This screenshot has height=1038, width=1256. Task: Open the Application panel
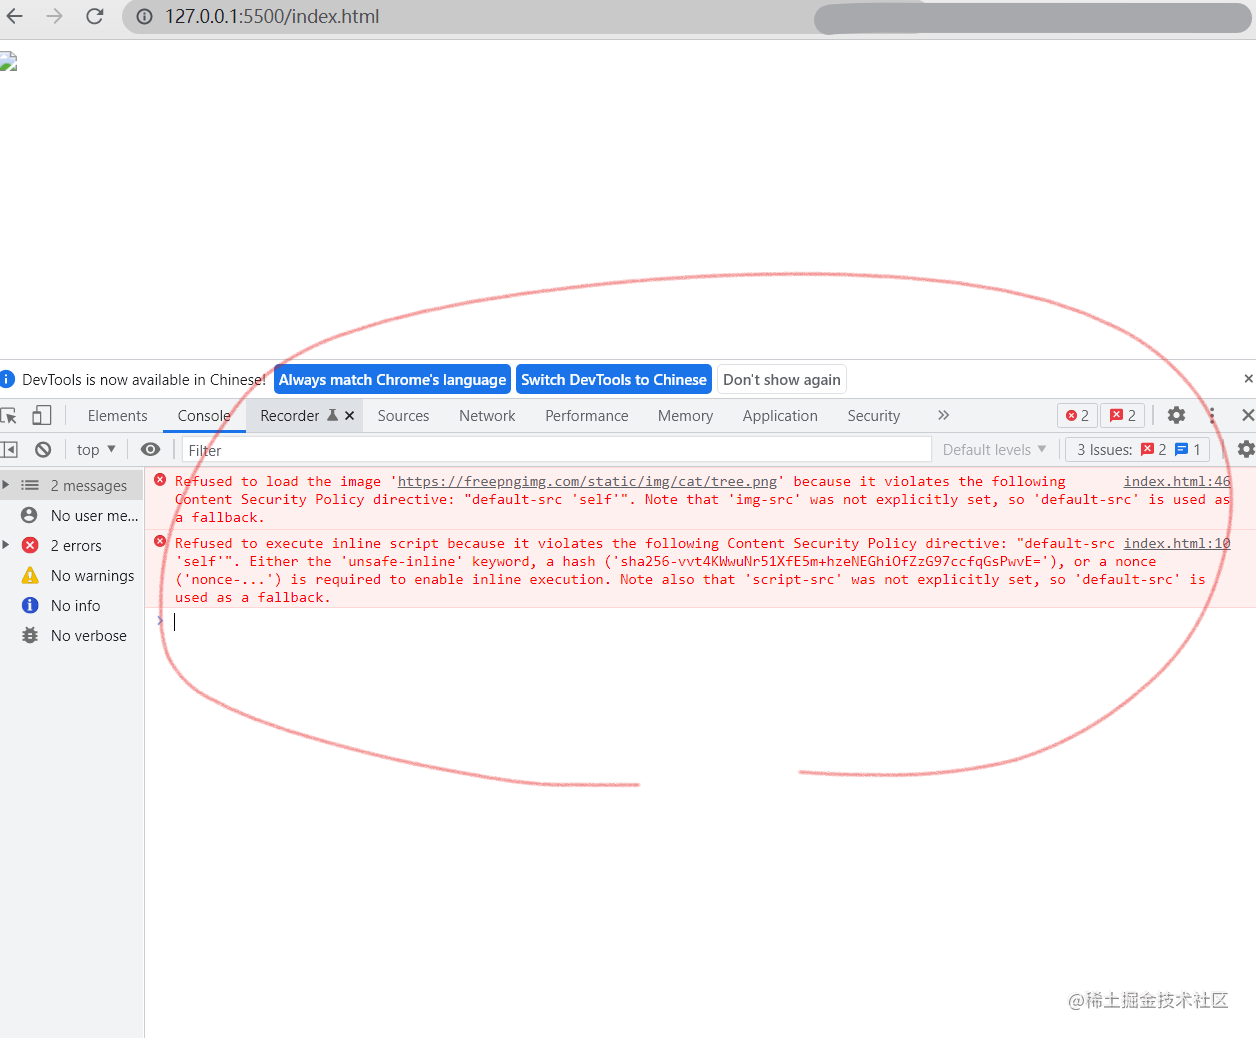point(779,415)
